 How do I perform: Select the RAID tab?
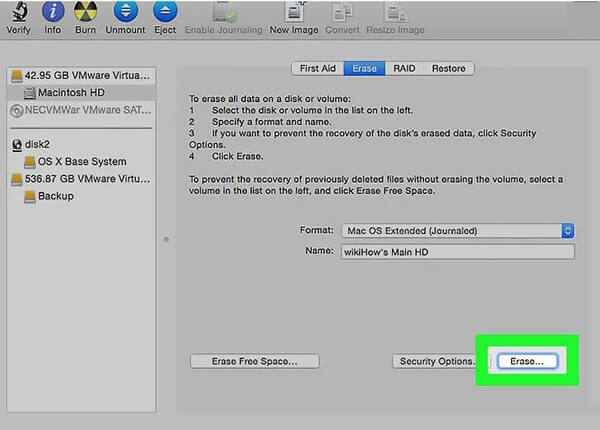pyautogui.click(x=404, y=69)
